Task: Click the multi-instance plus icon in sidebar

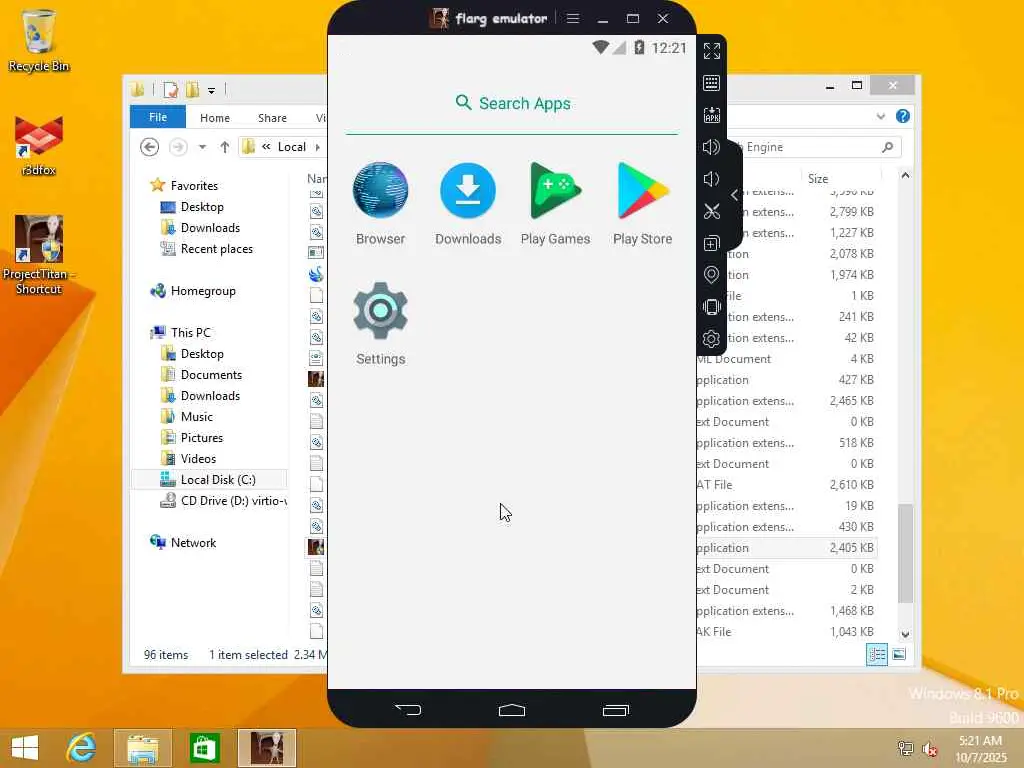Action: 711,243
